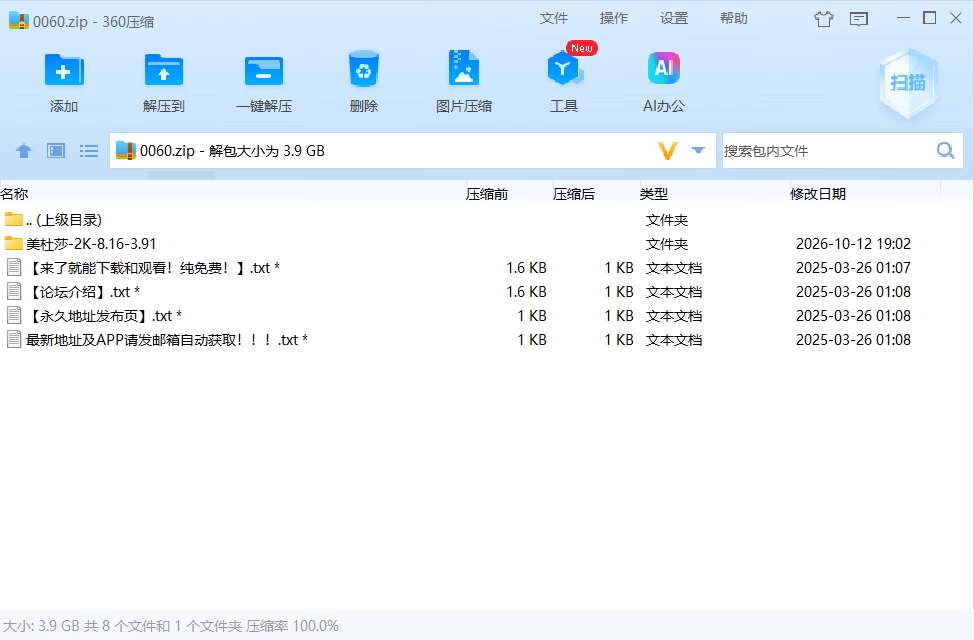Open the 设置 menu

click(673, 19)
